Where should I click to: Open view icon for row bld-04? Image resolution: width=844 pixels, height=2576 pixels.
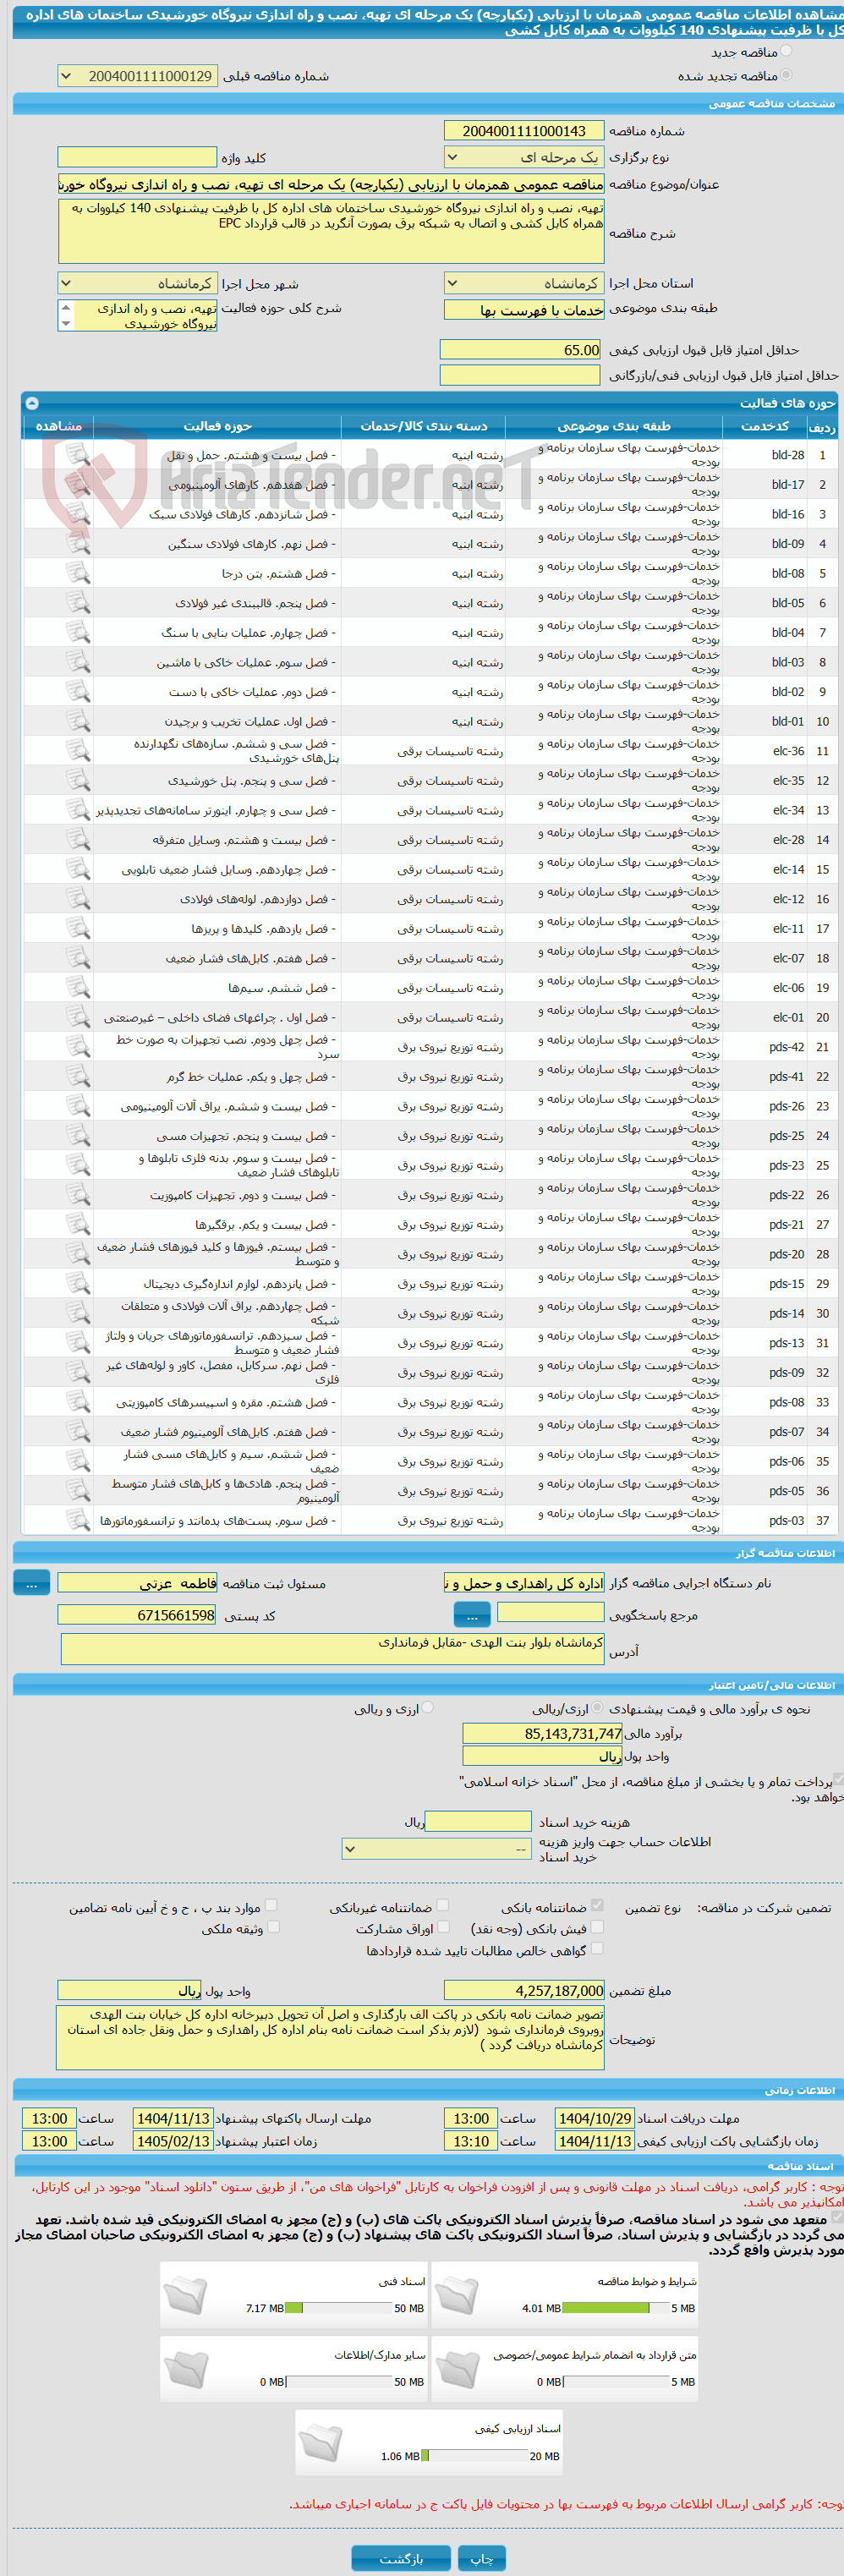click(78, 633)
